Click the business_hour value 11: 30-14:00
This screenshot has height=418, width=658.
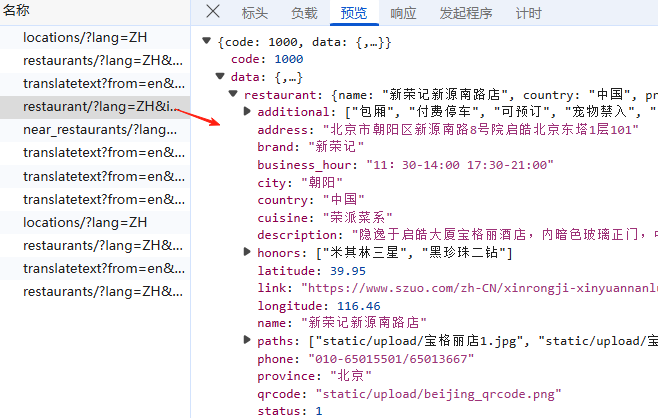460,165
